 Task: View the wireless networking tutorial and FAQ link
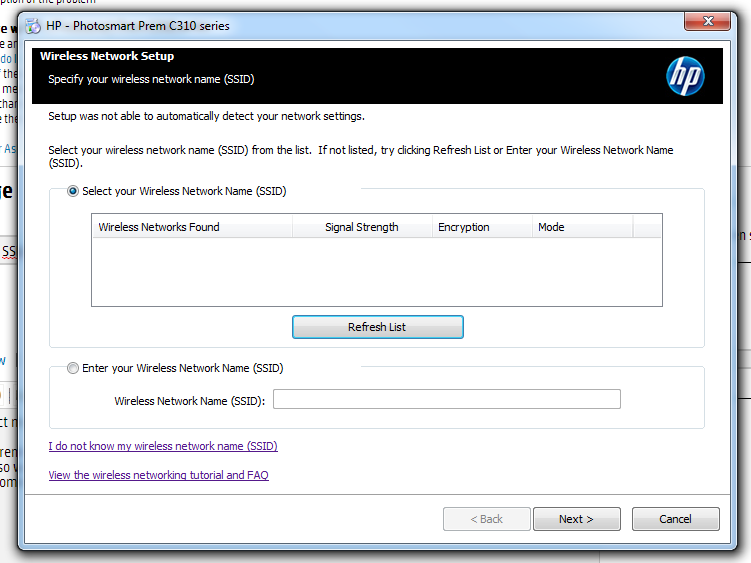click(159, 475)
